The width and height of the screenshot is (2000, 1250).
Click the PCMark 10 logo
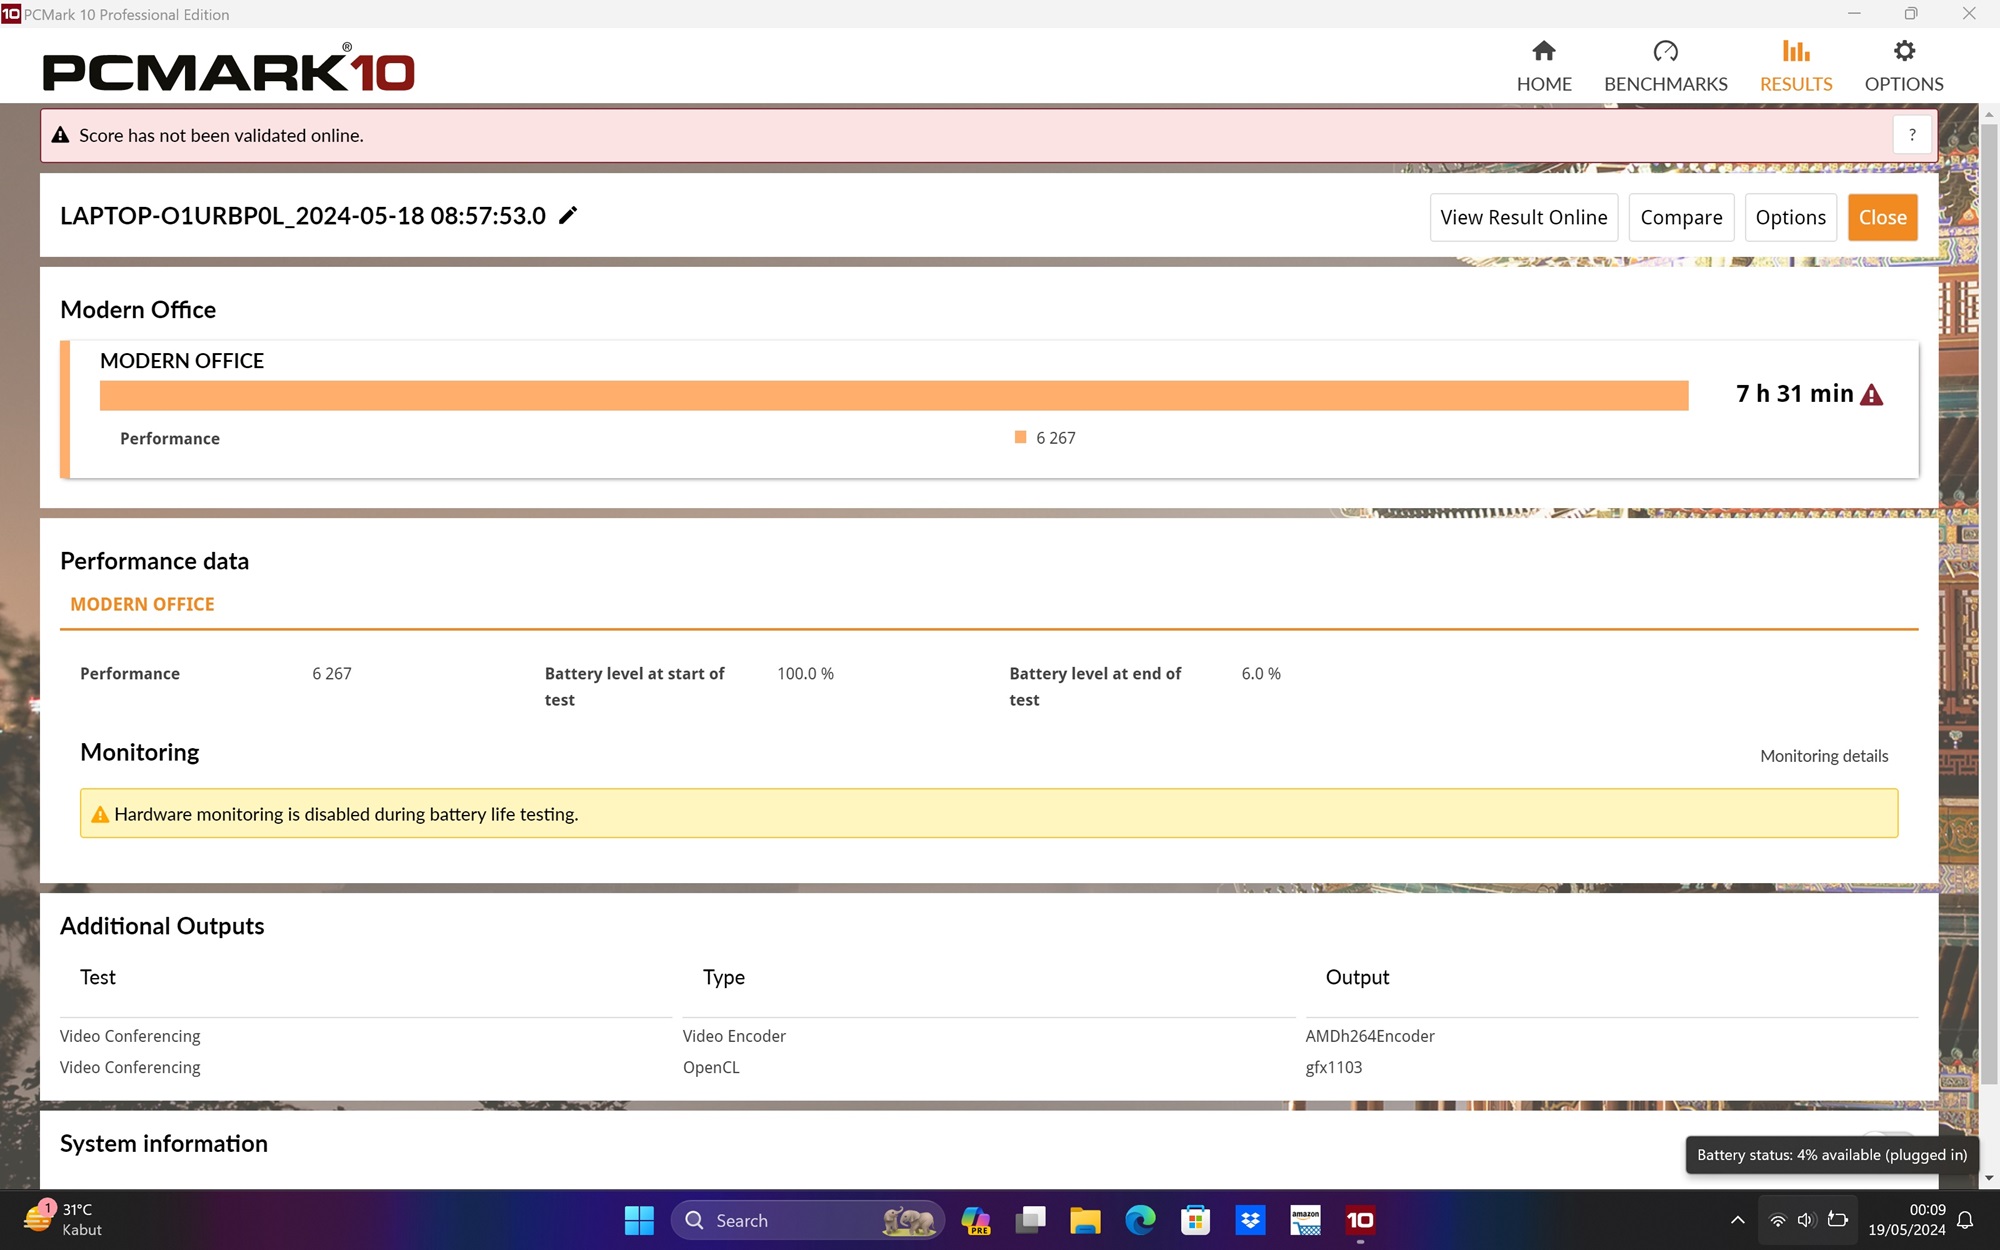tap(229, 68)
